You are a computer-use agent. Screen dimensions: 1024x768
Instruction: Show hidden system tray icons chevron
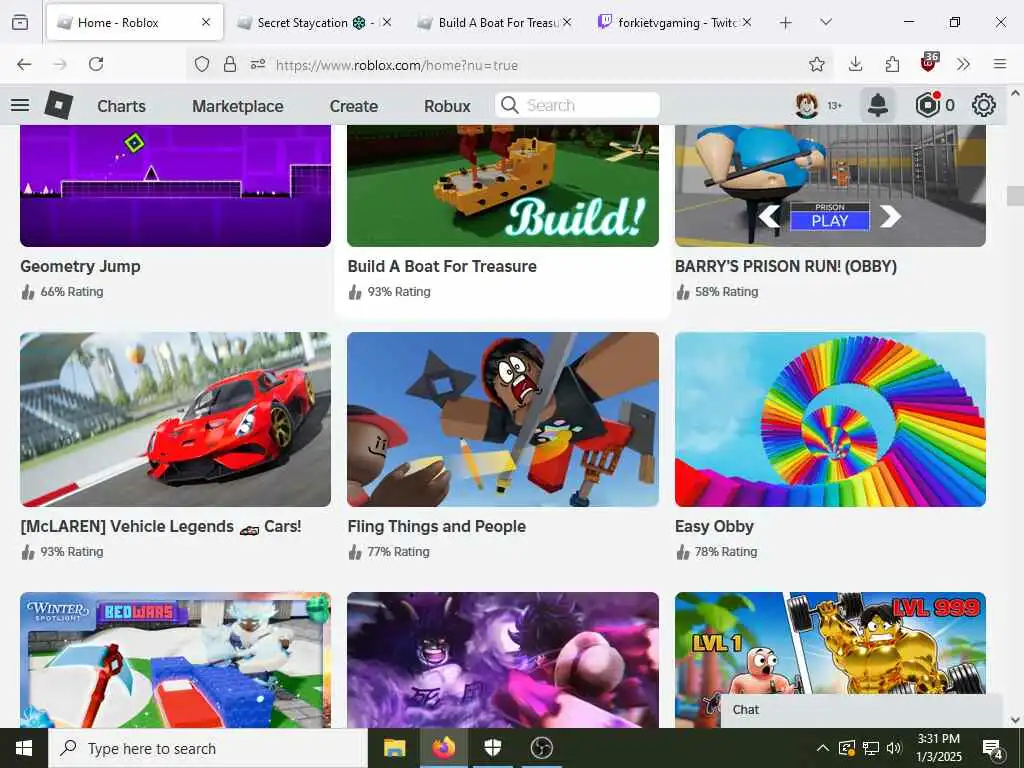[x=823, y=748]
